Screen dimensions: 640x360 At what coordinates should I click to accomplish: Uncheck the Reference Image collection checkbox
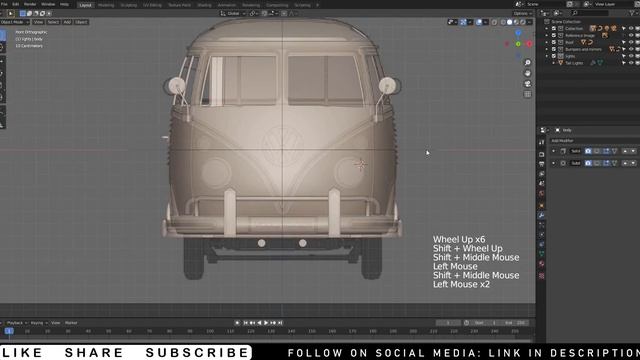tap(554, 36)
